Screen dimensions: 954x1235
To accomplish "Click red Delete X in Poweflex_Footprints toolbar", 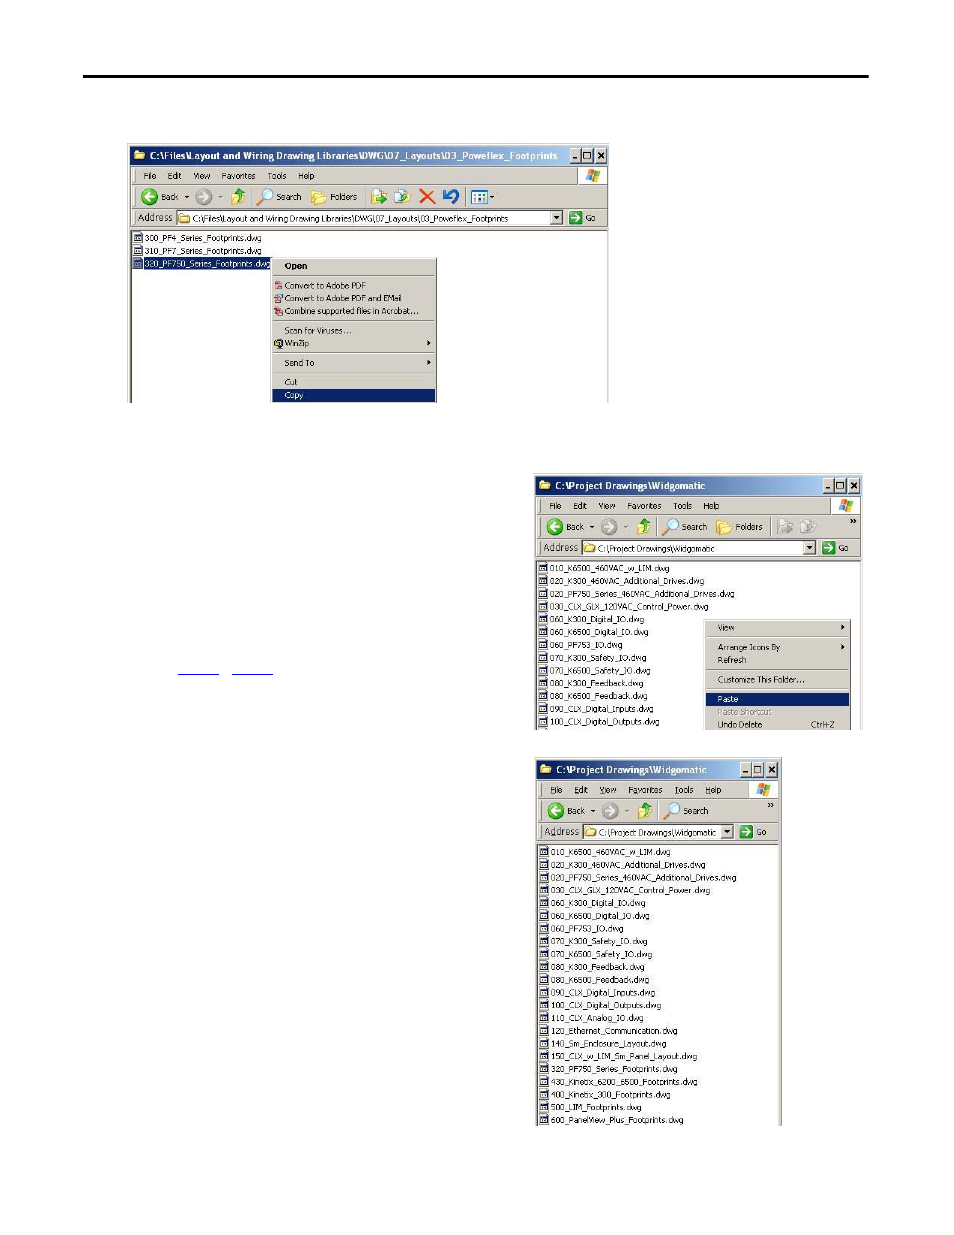I will 427,197.
